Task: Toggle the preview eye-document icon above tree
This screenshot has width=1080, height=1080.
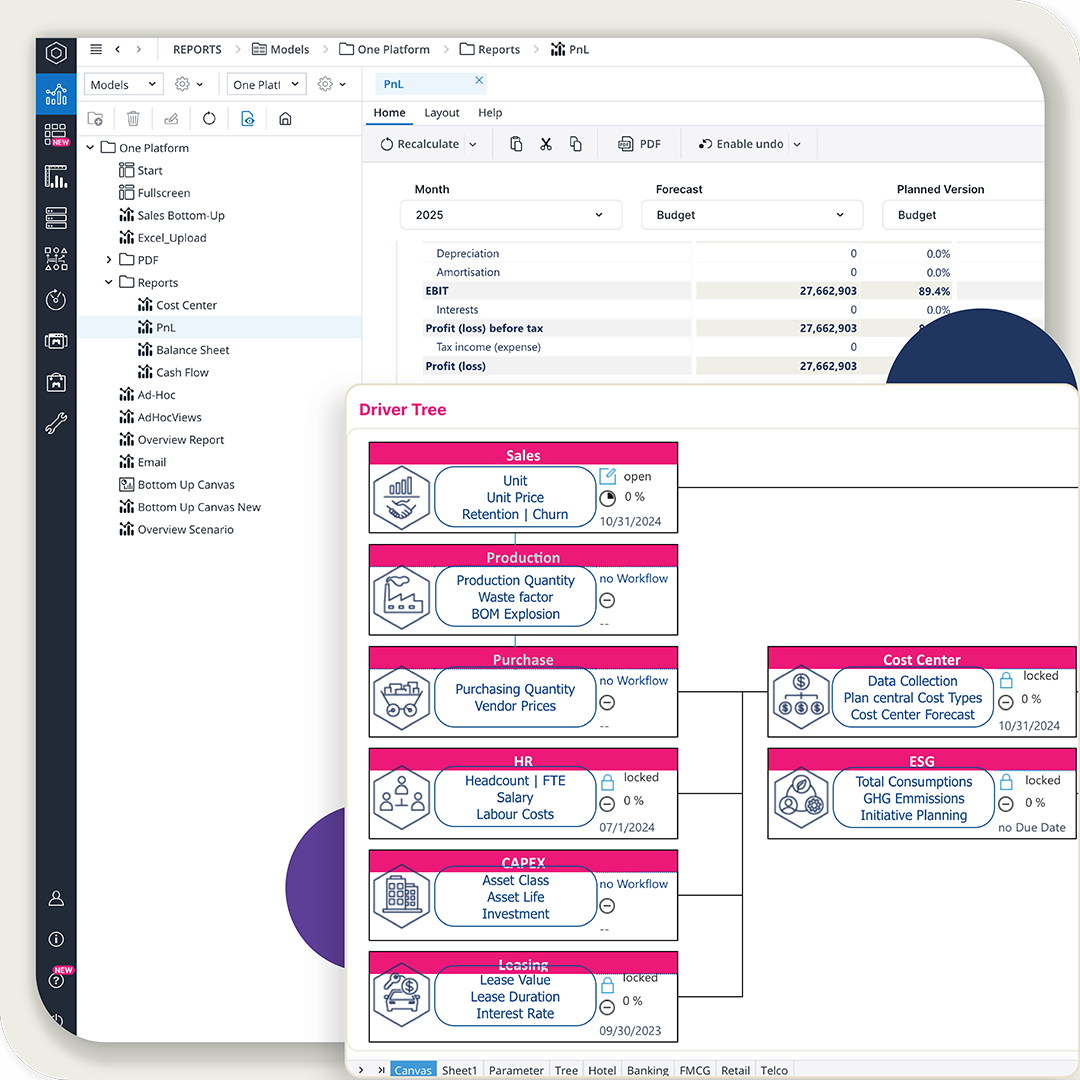Action: 247,119
